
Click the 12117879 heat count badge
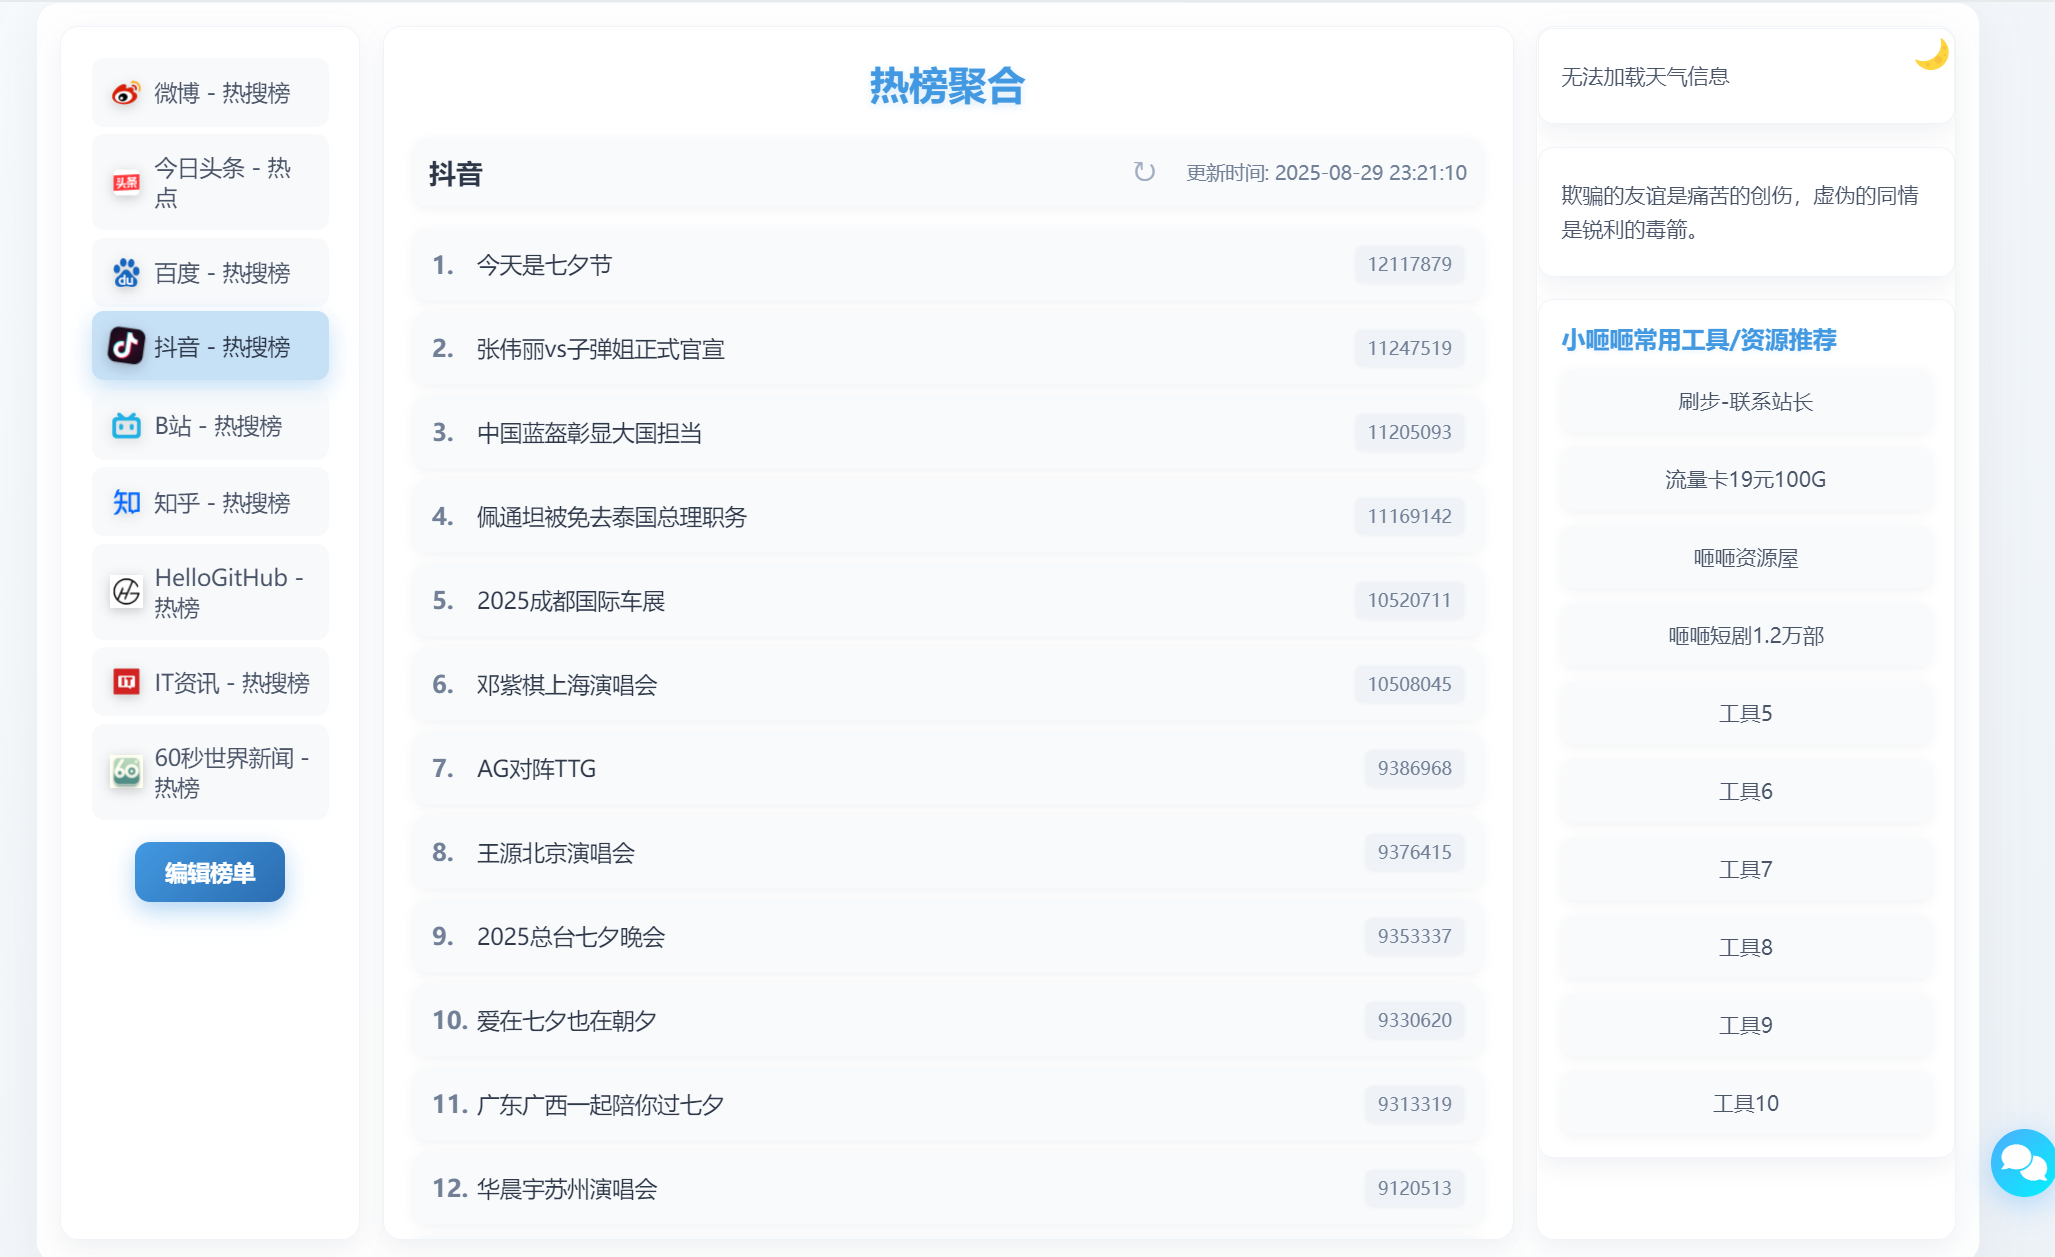[1409, 265]
